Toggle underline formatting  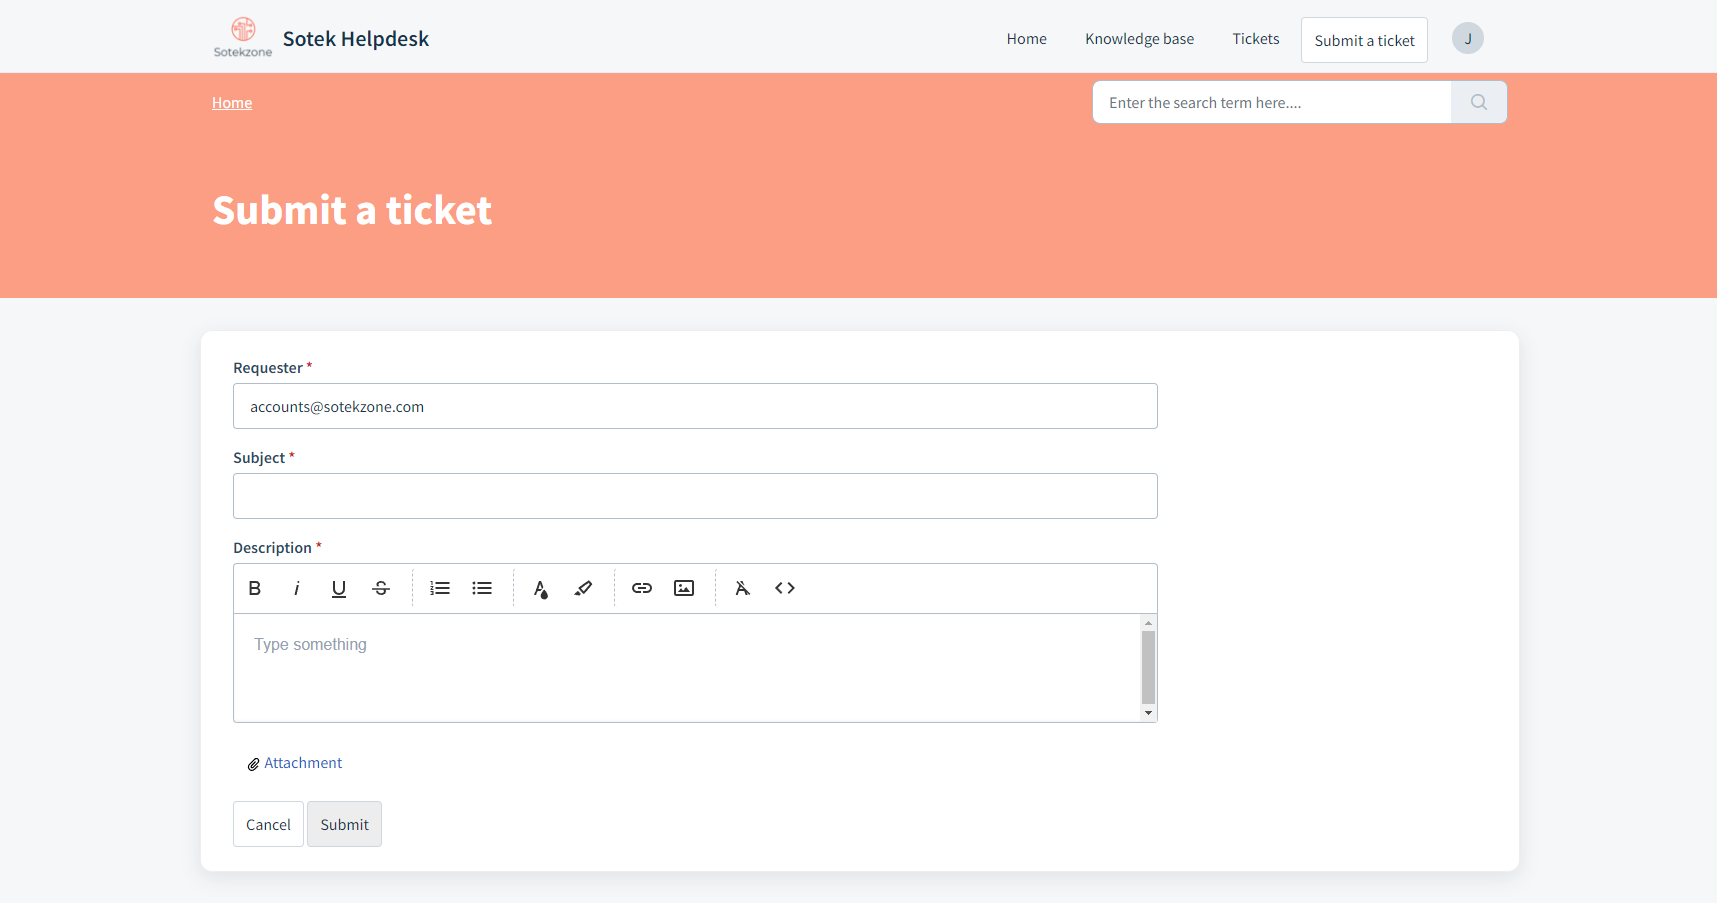pos(338,588)
